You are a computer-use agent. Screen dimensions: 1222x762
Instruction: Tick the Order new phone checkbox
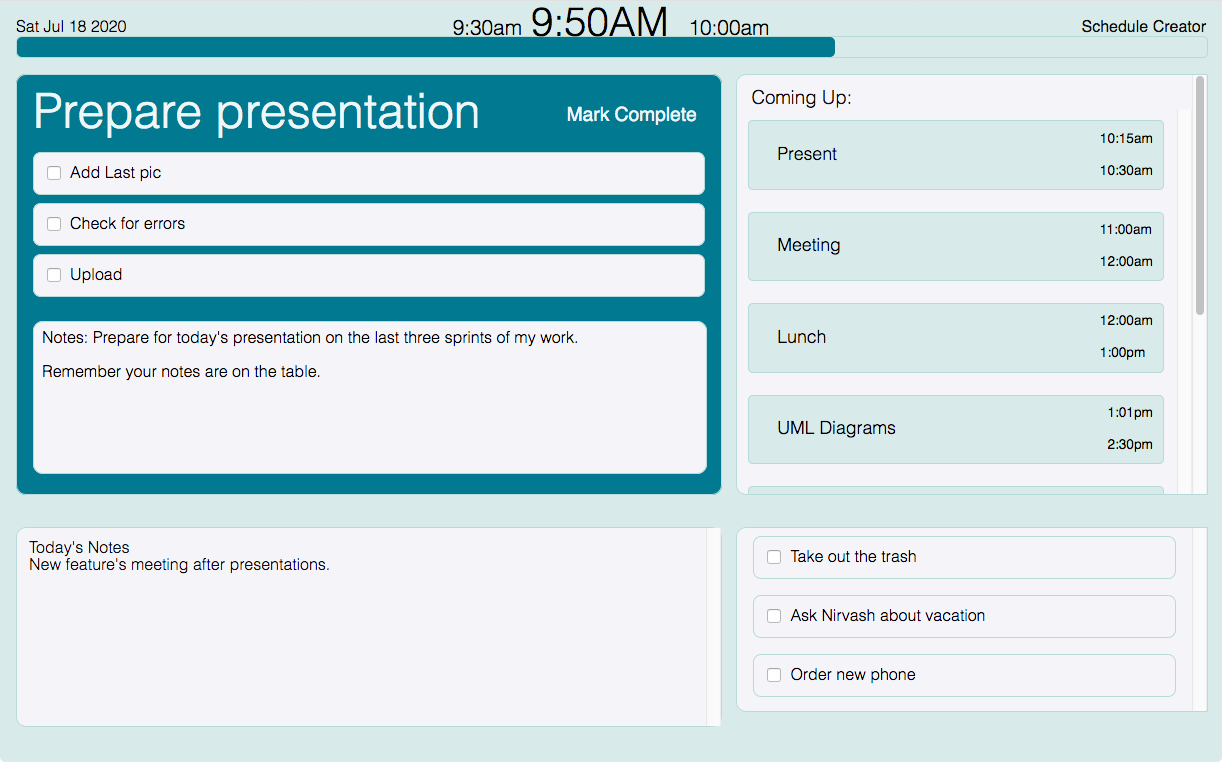pos(773,675)
